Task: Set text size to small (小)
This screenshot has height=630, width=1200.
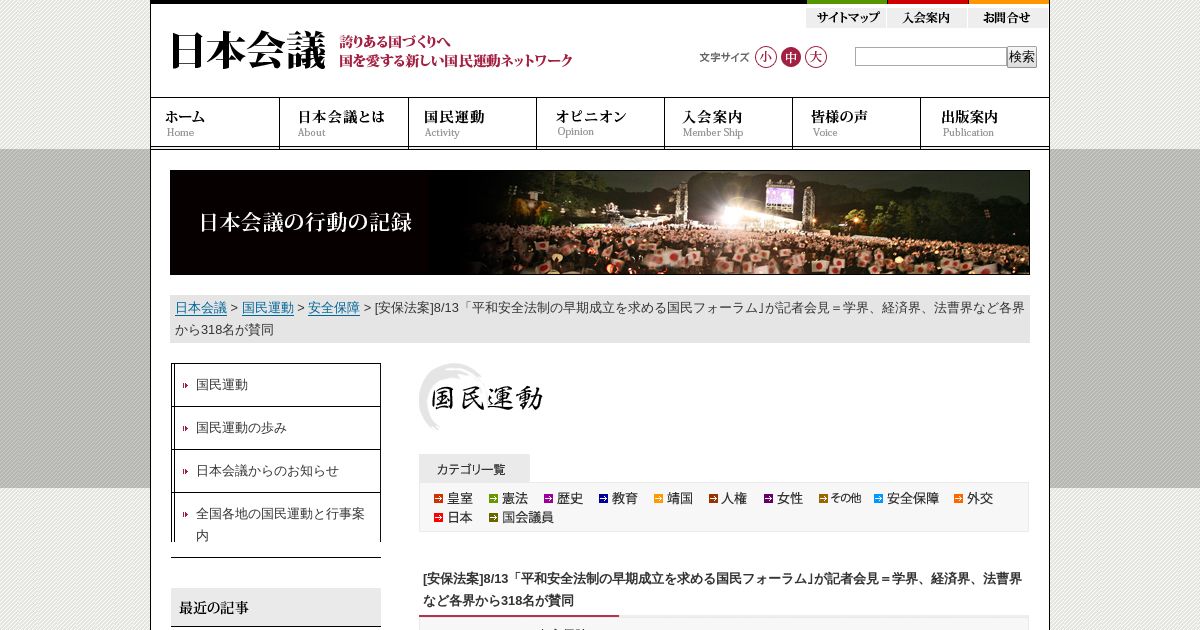Action: tap(766, 57)
